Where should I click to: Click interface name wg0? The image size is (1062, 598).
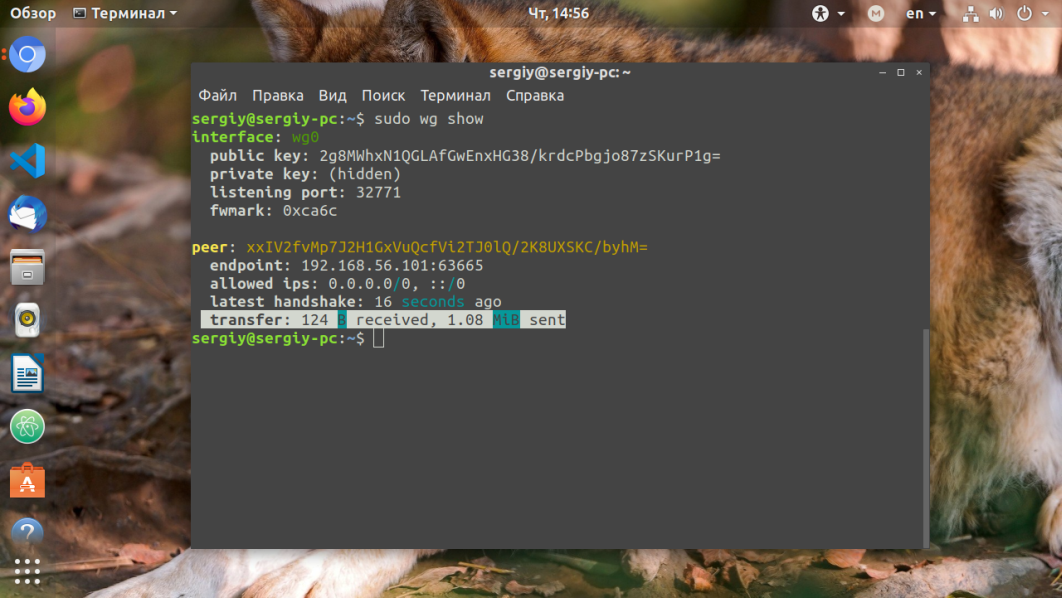(305, 137)
